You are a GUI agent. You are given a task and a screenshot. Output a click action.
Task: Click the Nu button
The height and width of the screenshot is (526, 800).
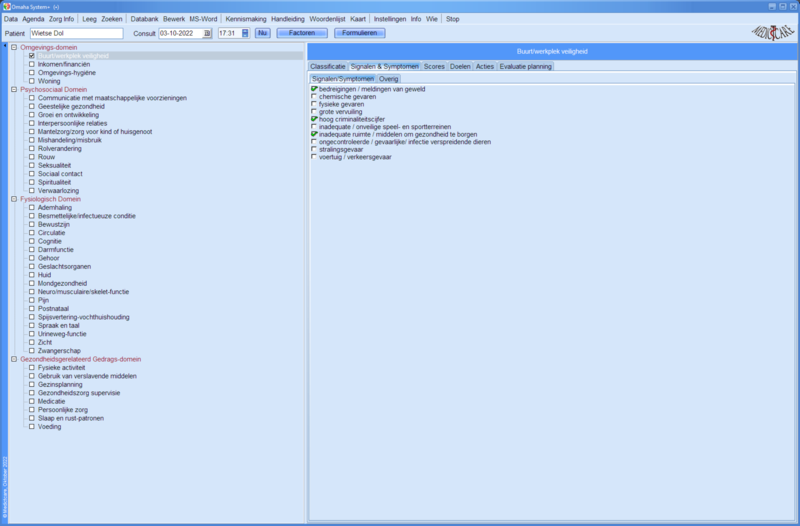(x=262, y=33)
